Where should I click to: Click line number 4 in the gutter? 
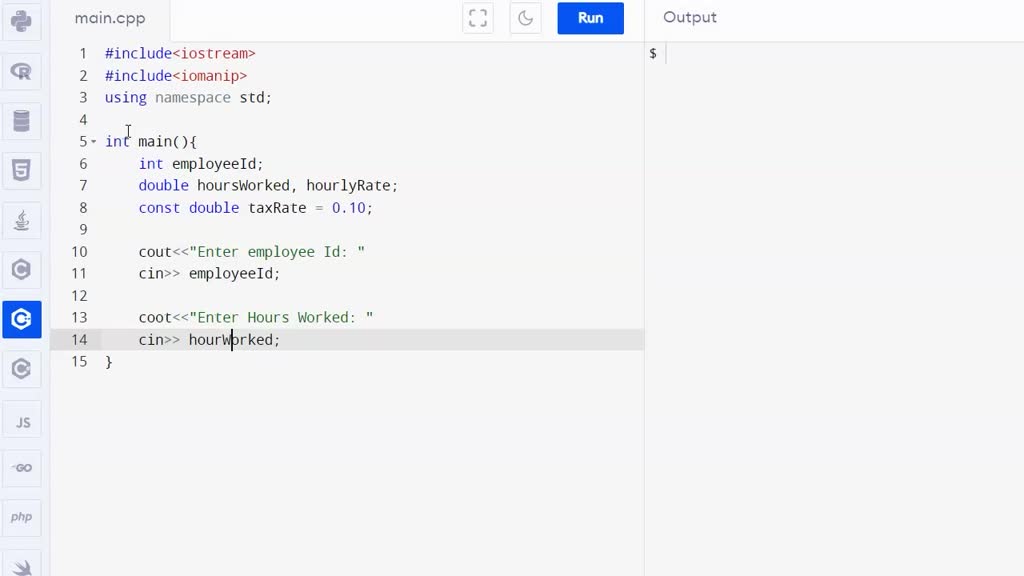coord(83,120)
